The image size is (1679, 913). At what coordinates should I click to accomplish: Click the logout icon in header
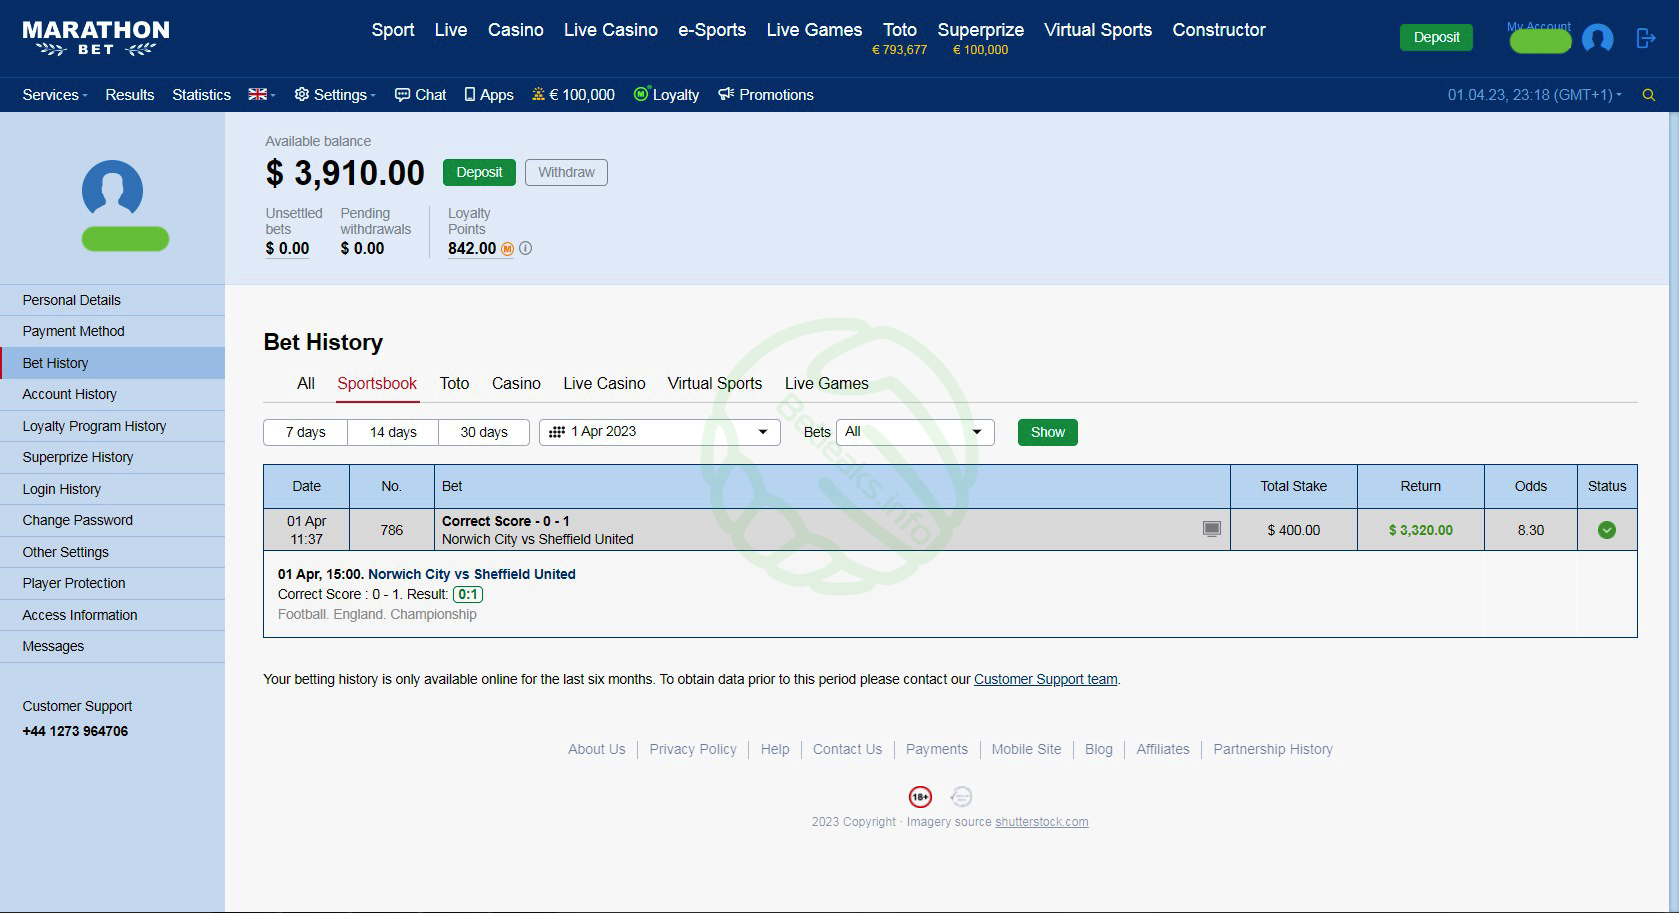pyautogui.click(x=1645, y=38)
